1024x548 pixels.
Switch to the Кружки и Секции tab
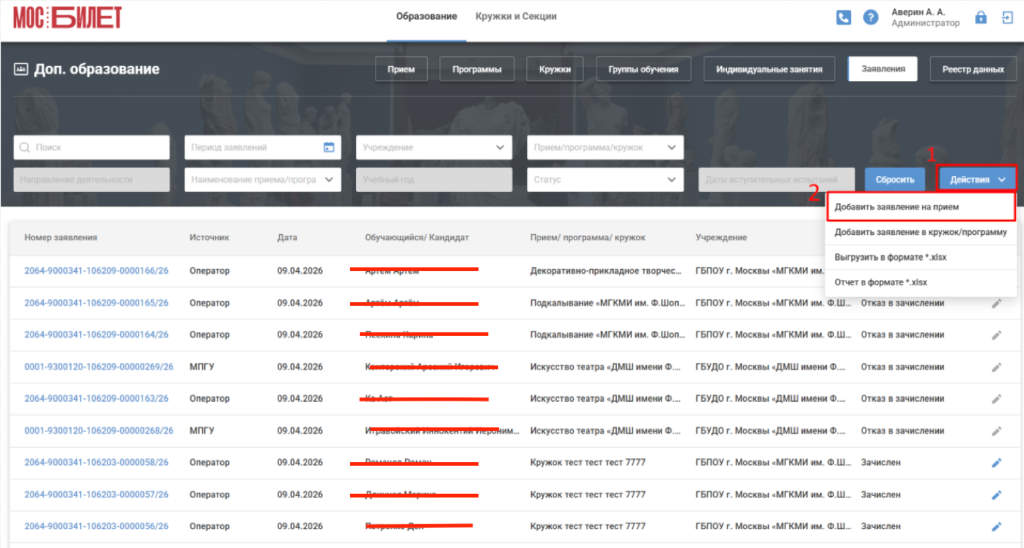tap(516, 16)
